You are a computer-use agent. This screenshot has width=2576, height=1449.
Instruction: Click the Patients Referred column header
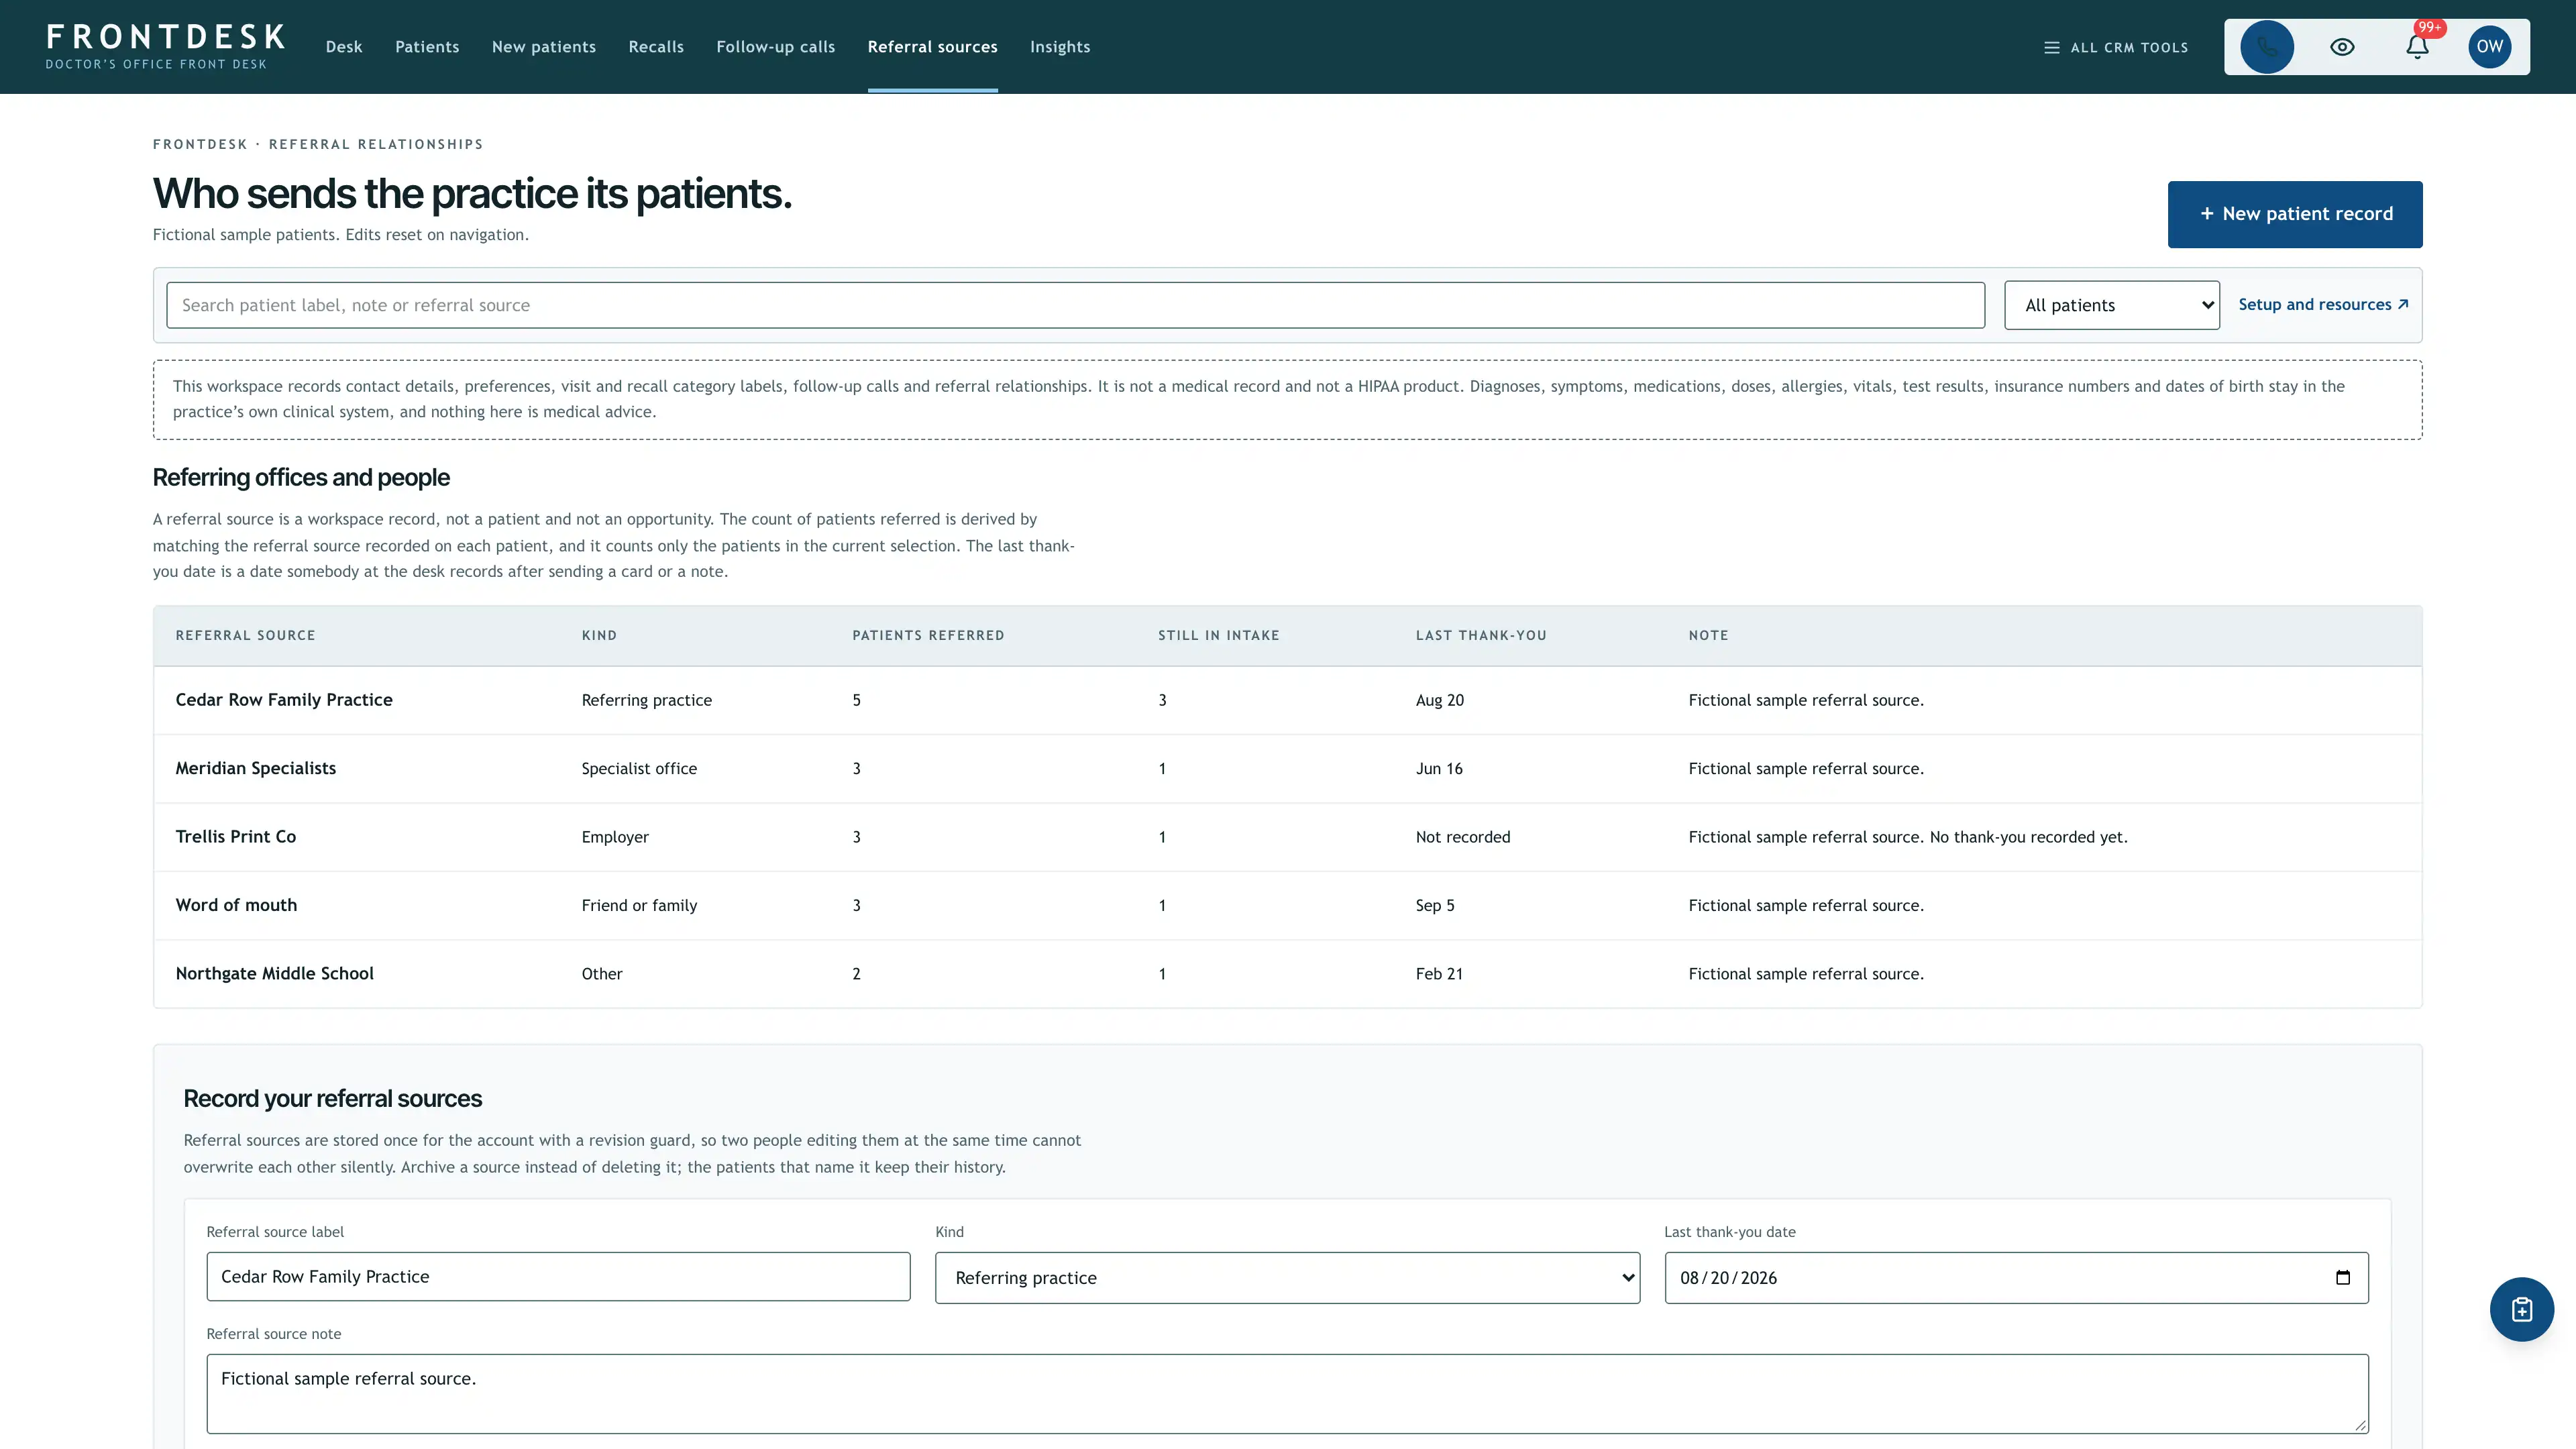tap(928, 635)
